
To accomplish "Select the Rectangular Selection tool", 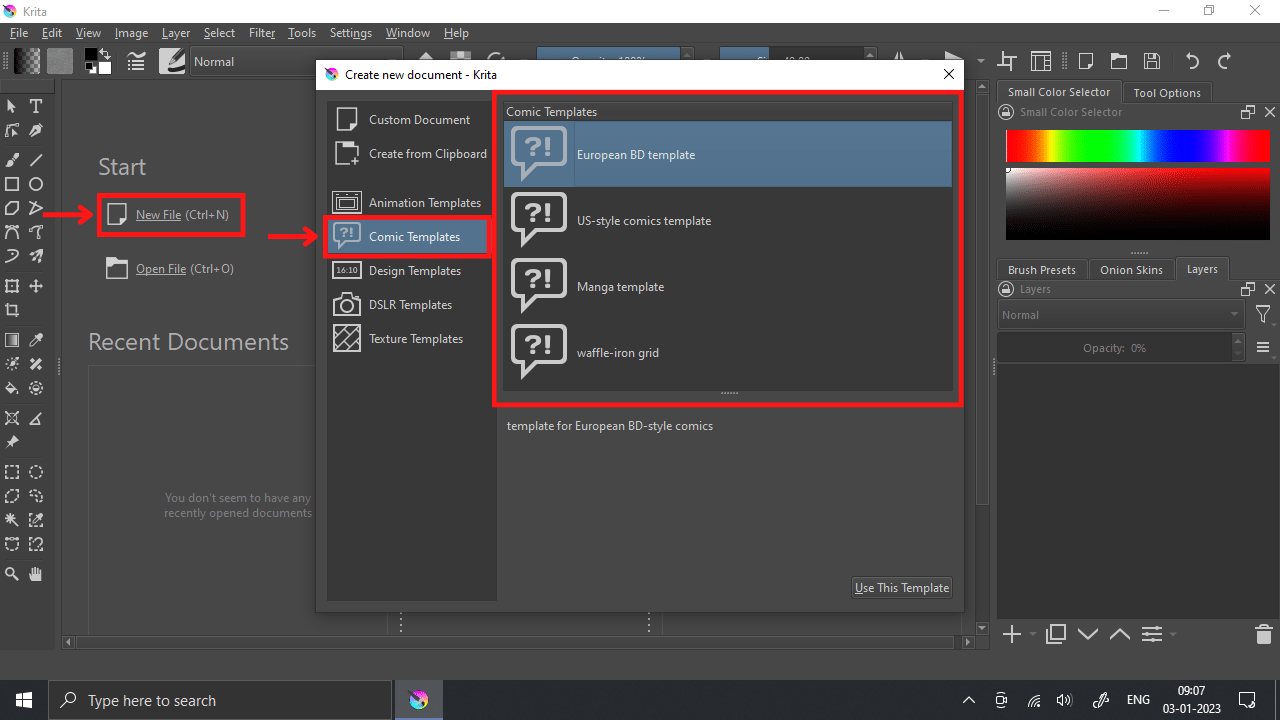I will (12, 472).
